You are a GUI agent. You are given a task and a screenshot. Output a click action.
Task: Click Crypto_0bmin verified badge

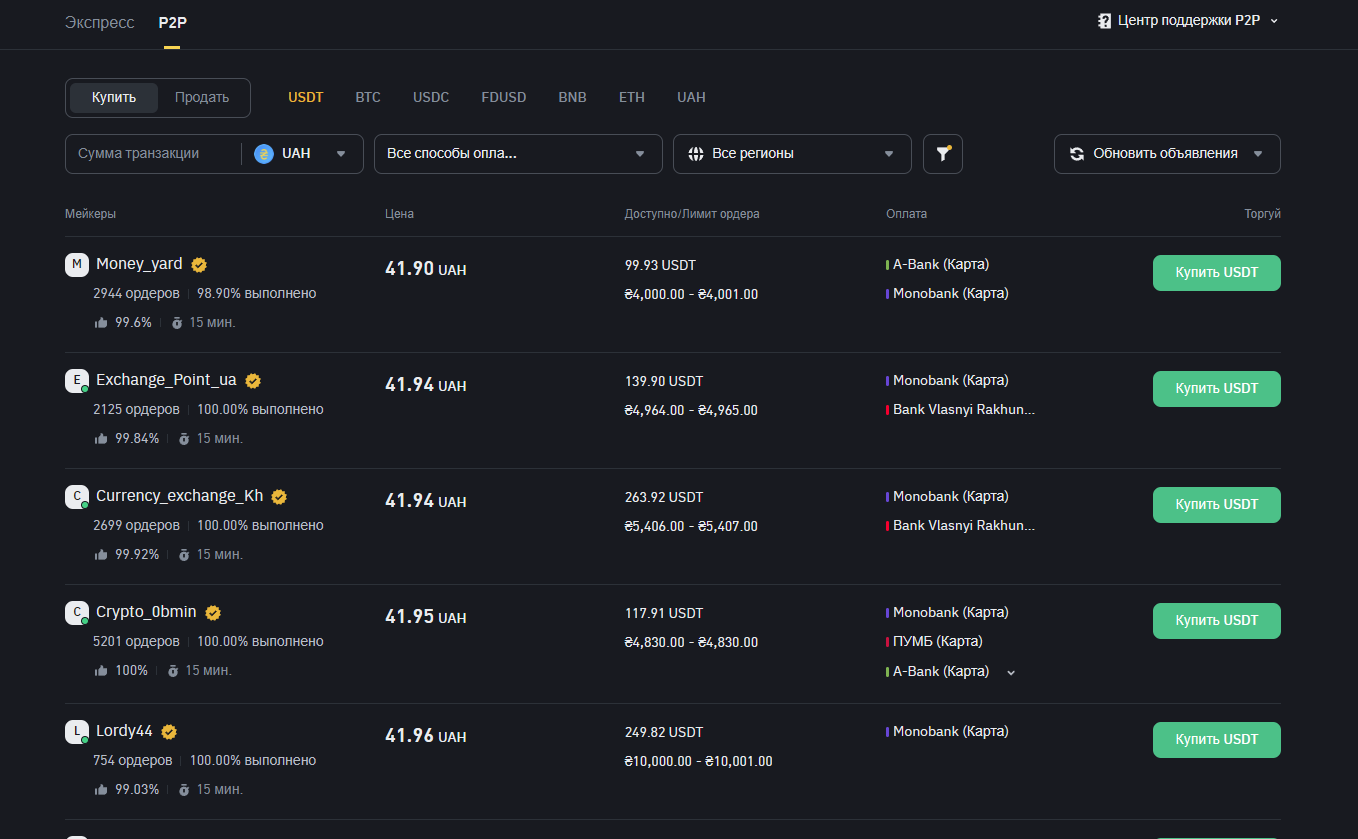coord(213,613)
